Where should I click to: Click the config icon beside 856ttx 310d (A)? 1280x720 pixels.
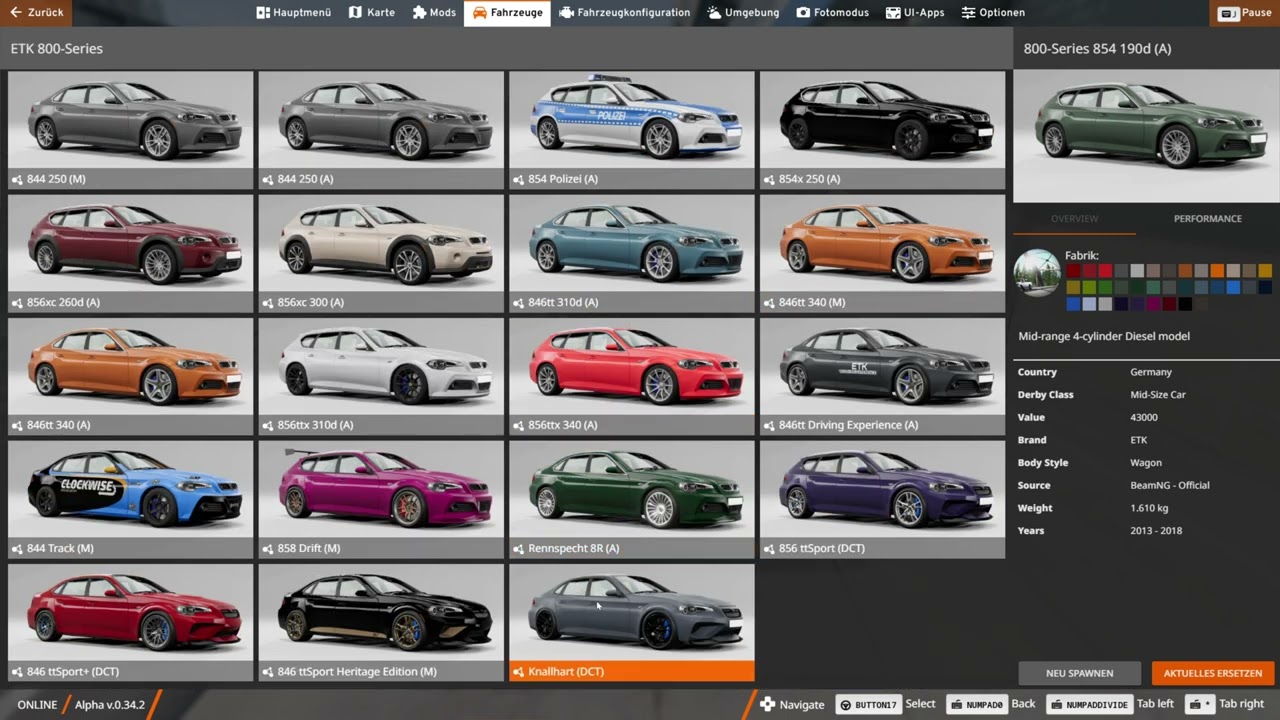point(267,426)
